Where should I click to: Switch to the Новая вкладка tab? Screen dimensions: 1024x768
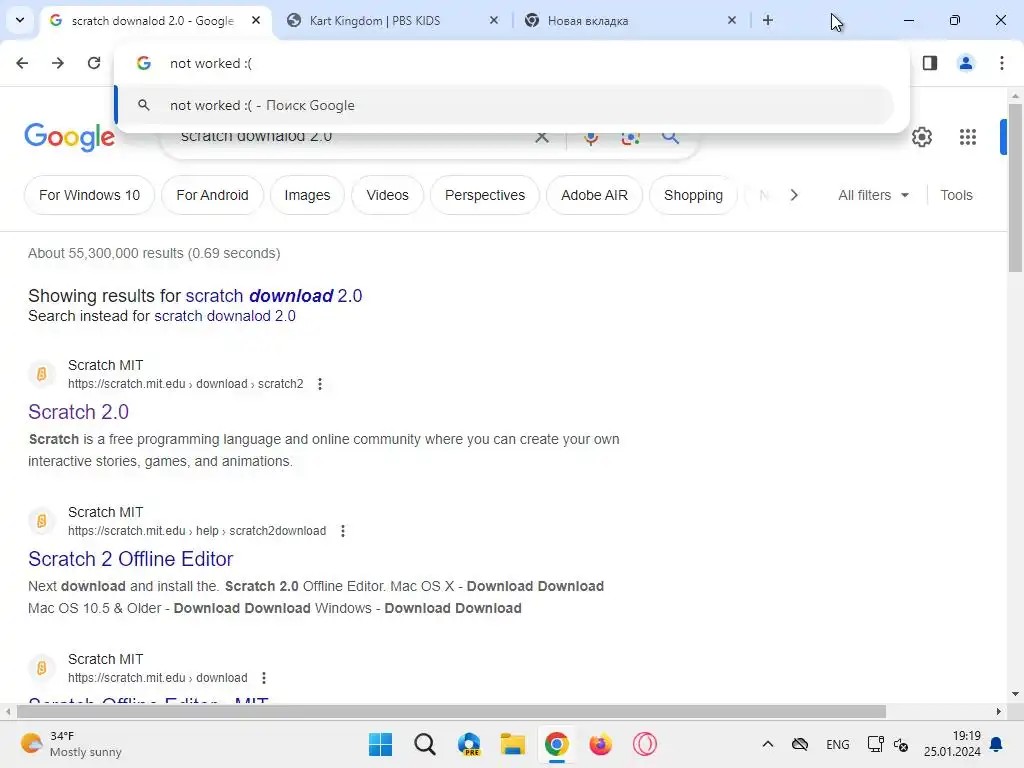632,20
